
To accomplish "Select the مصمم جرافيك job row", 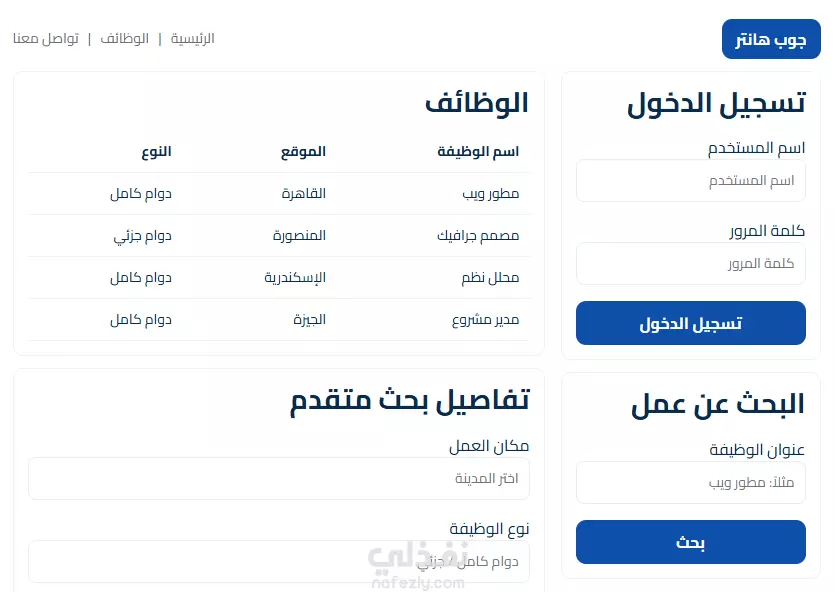I will coord(279,236).
